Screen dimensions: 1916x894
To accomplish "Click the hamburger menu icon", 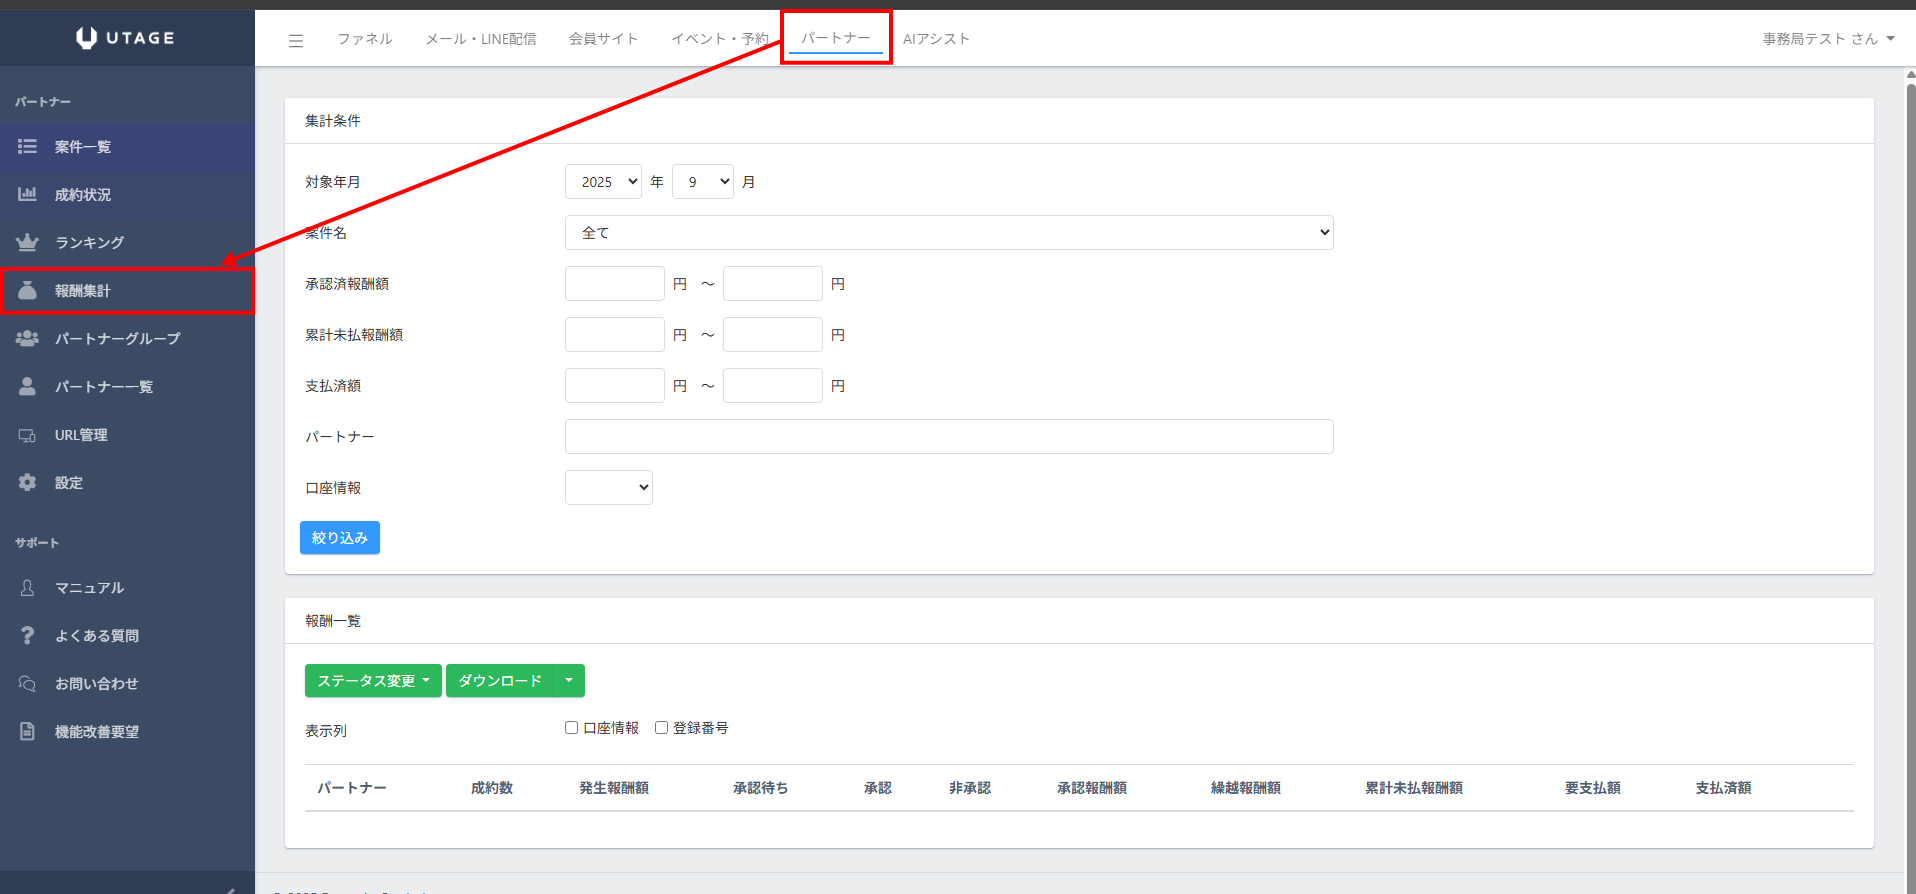I will [x=295, y=41].
